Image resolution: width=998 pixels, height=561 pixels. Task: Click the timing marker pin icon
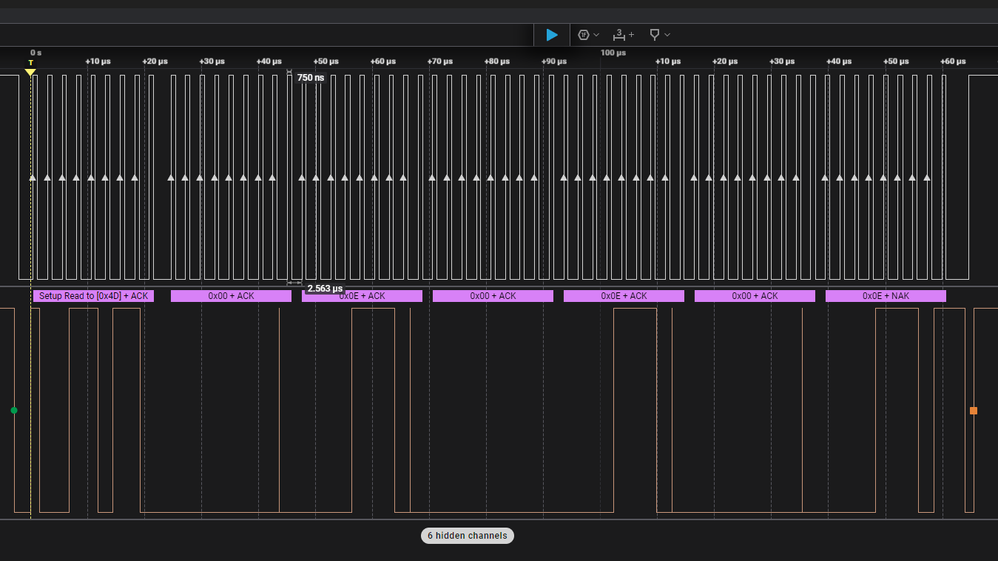(x=654, y=35)
